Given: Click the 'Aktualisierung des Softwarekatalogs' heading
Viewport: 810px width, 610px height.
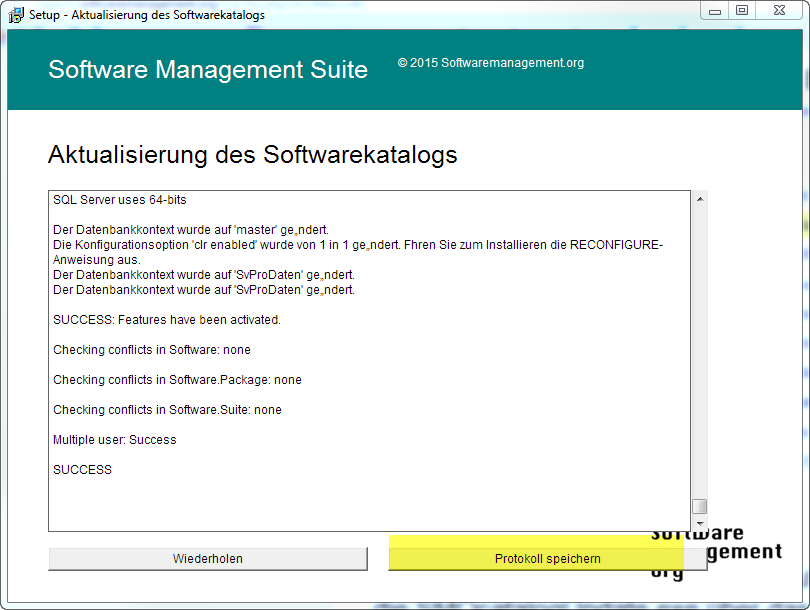Looking at the screenshot, I should (252, 155).
